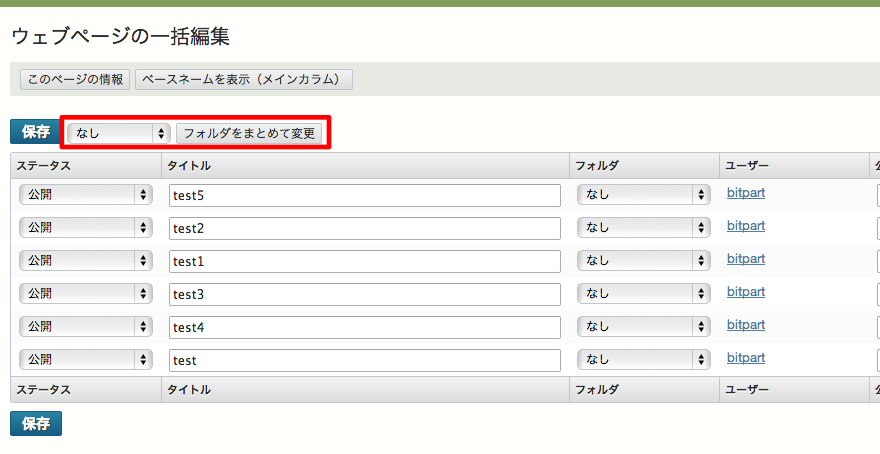Screen dimensions: 880x454
Task: Click the test5 title field
Action: (365, 195)
